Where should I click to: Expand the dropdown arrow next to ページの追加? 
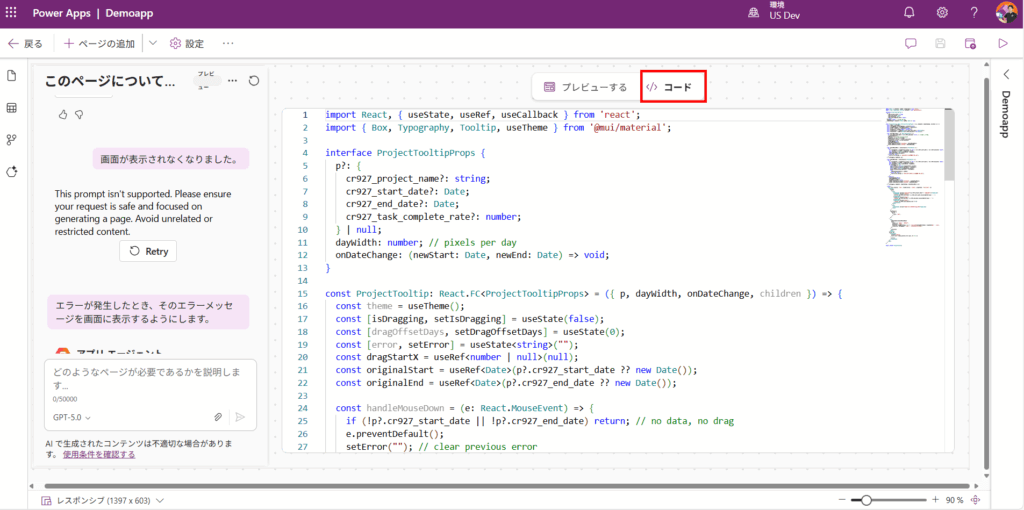(x=152, y=44)
